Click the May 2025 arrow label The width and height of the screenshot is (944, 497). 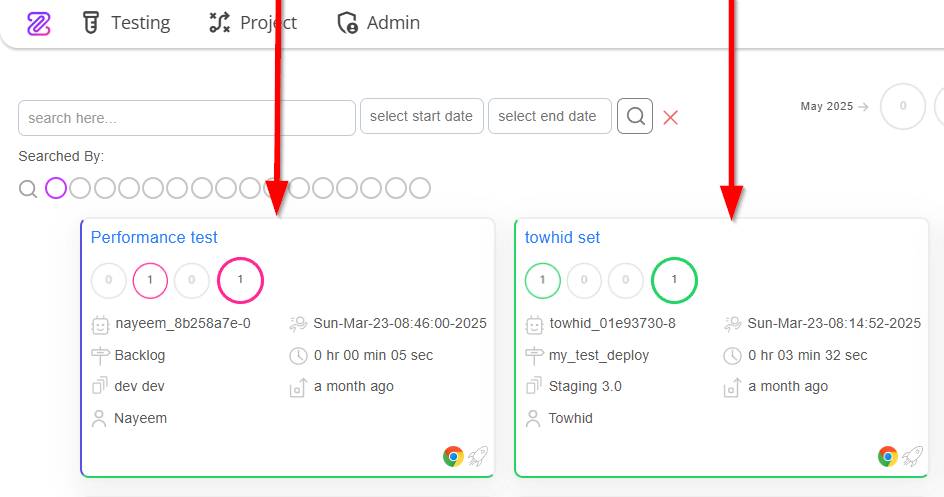pos(834,106)
